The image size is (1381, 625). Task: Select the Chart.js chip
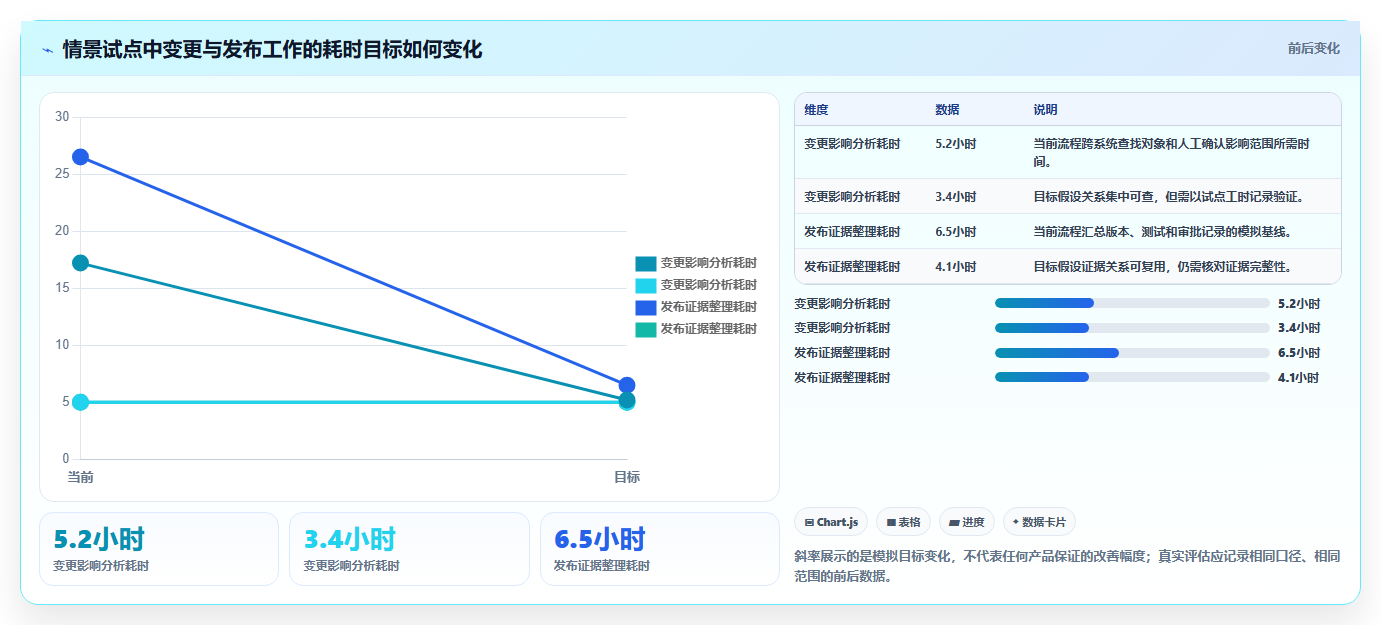pyautogui.click(x=831, y=522)
